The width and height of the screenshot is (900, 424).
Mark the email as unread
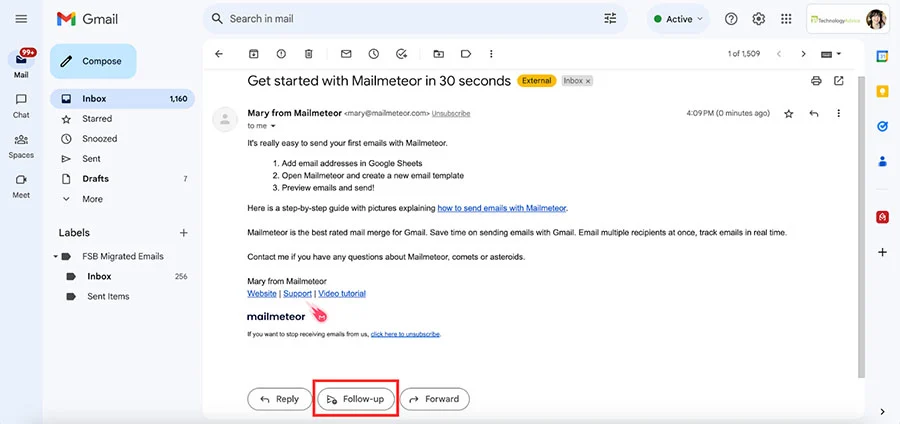pyautogui.click(x=346, y=54)
